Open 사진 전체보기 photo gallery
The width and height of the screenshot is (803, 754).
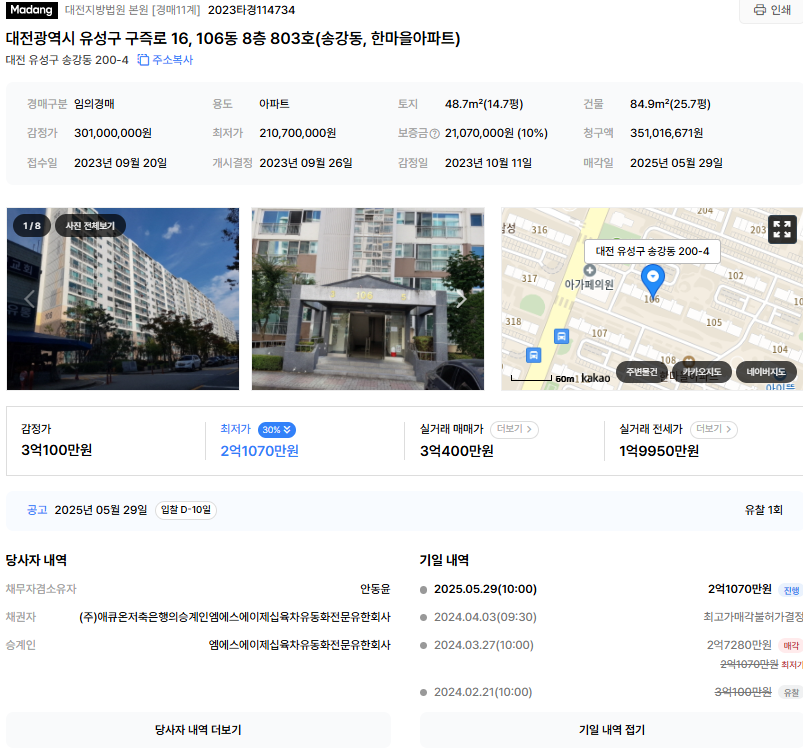(90, 226)
